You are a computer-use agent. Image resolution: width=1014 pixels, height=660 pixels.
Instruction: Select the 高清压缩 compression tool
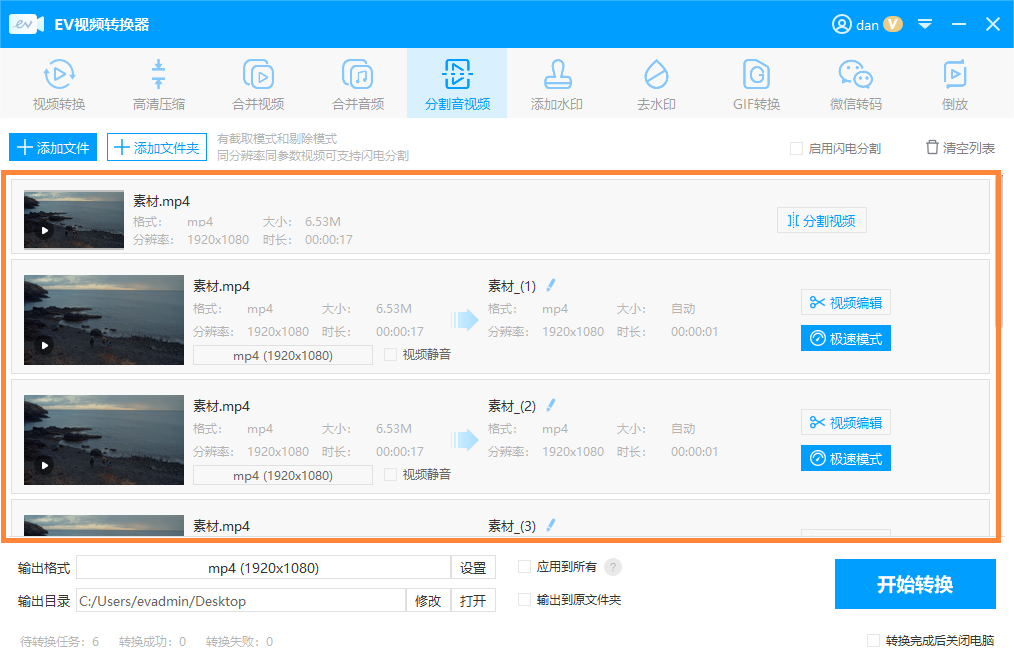coord(158,84)
